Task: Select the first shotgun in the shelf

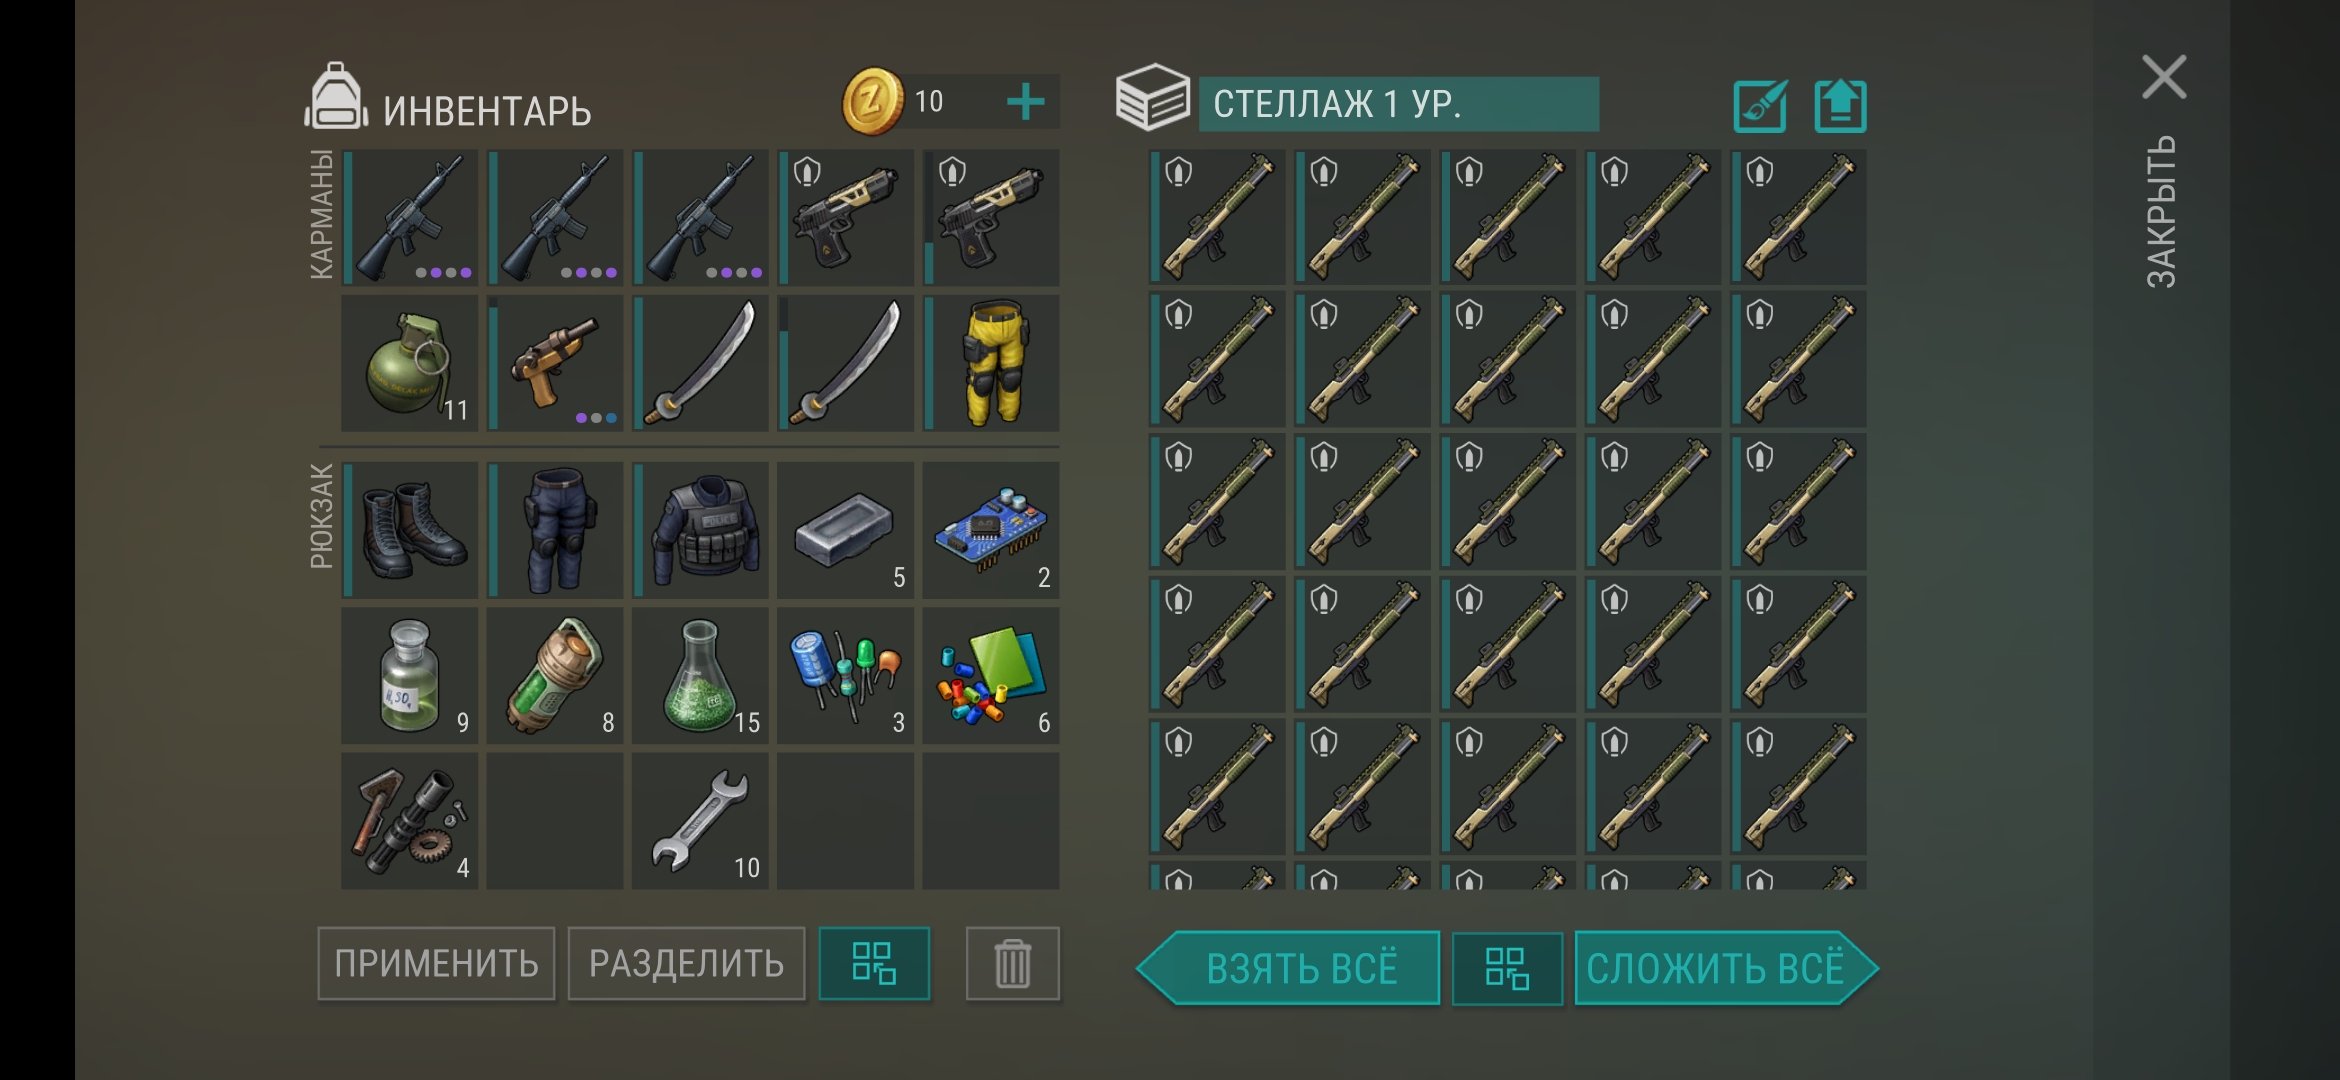Action: coord(1217,217)
